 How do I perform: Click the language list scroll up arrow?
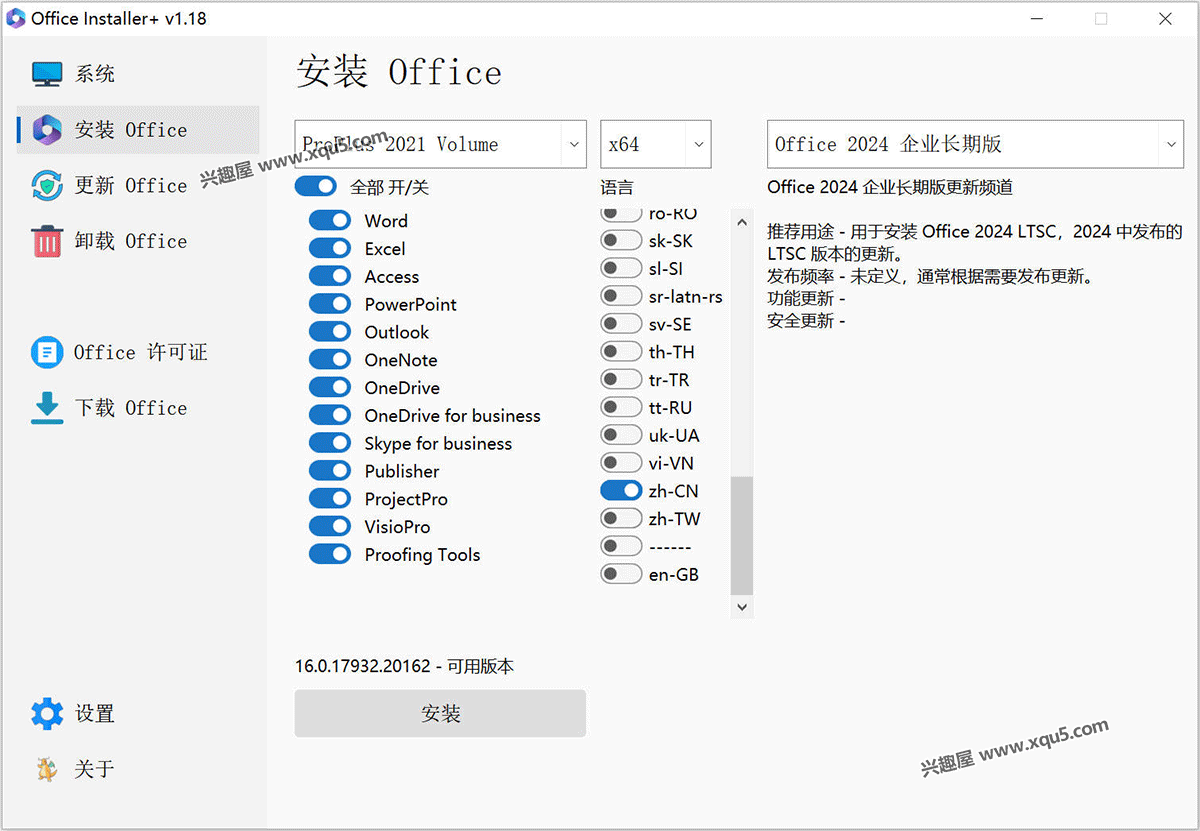coord(741,223)
